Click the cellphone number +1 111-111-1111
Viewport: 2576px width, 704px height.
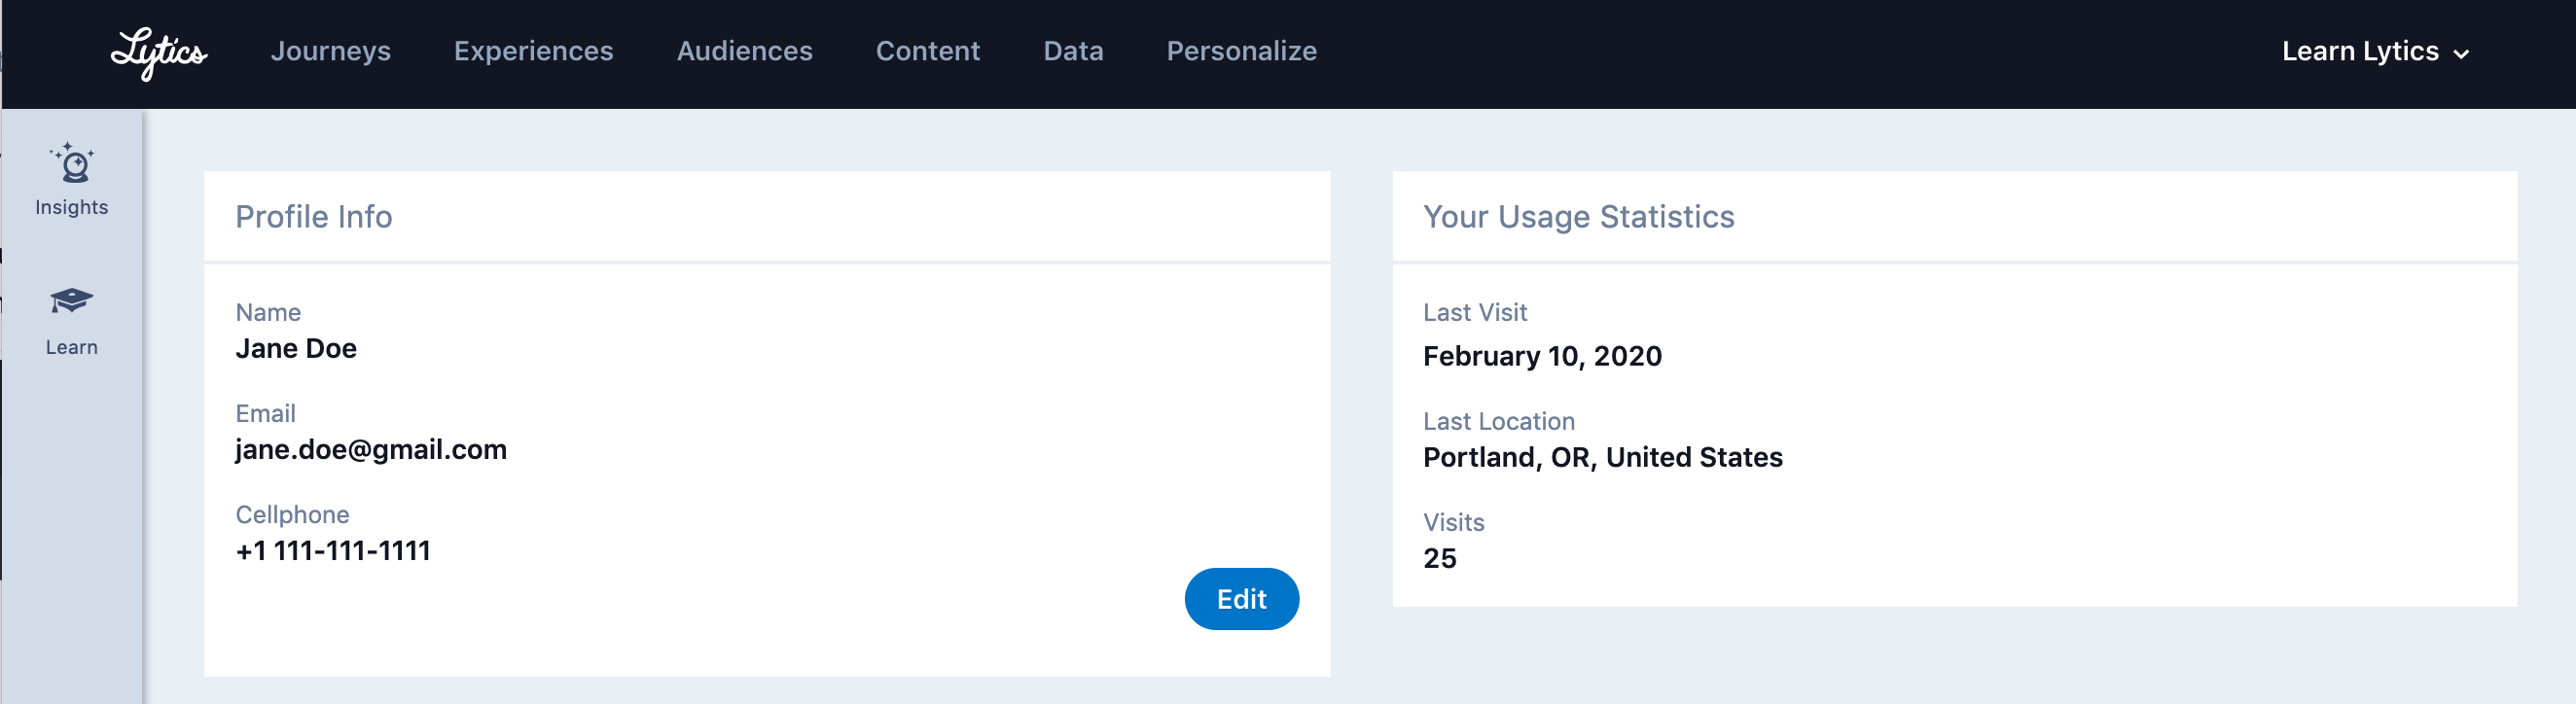click(x=333, y=550)
